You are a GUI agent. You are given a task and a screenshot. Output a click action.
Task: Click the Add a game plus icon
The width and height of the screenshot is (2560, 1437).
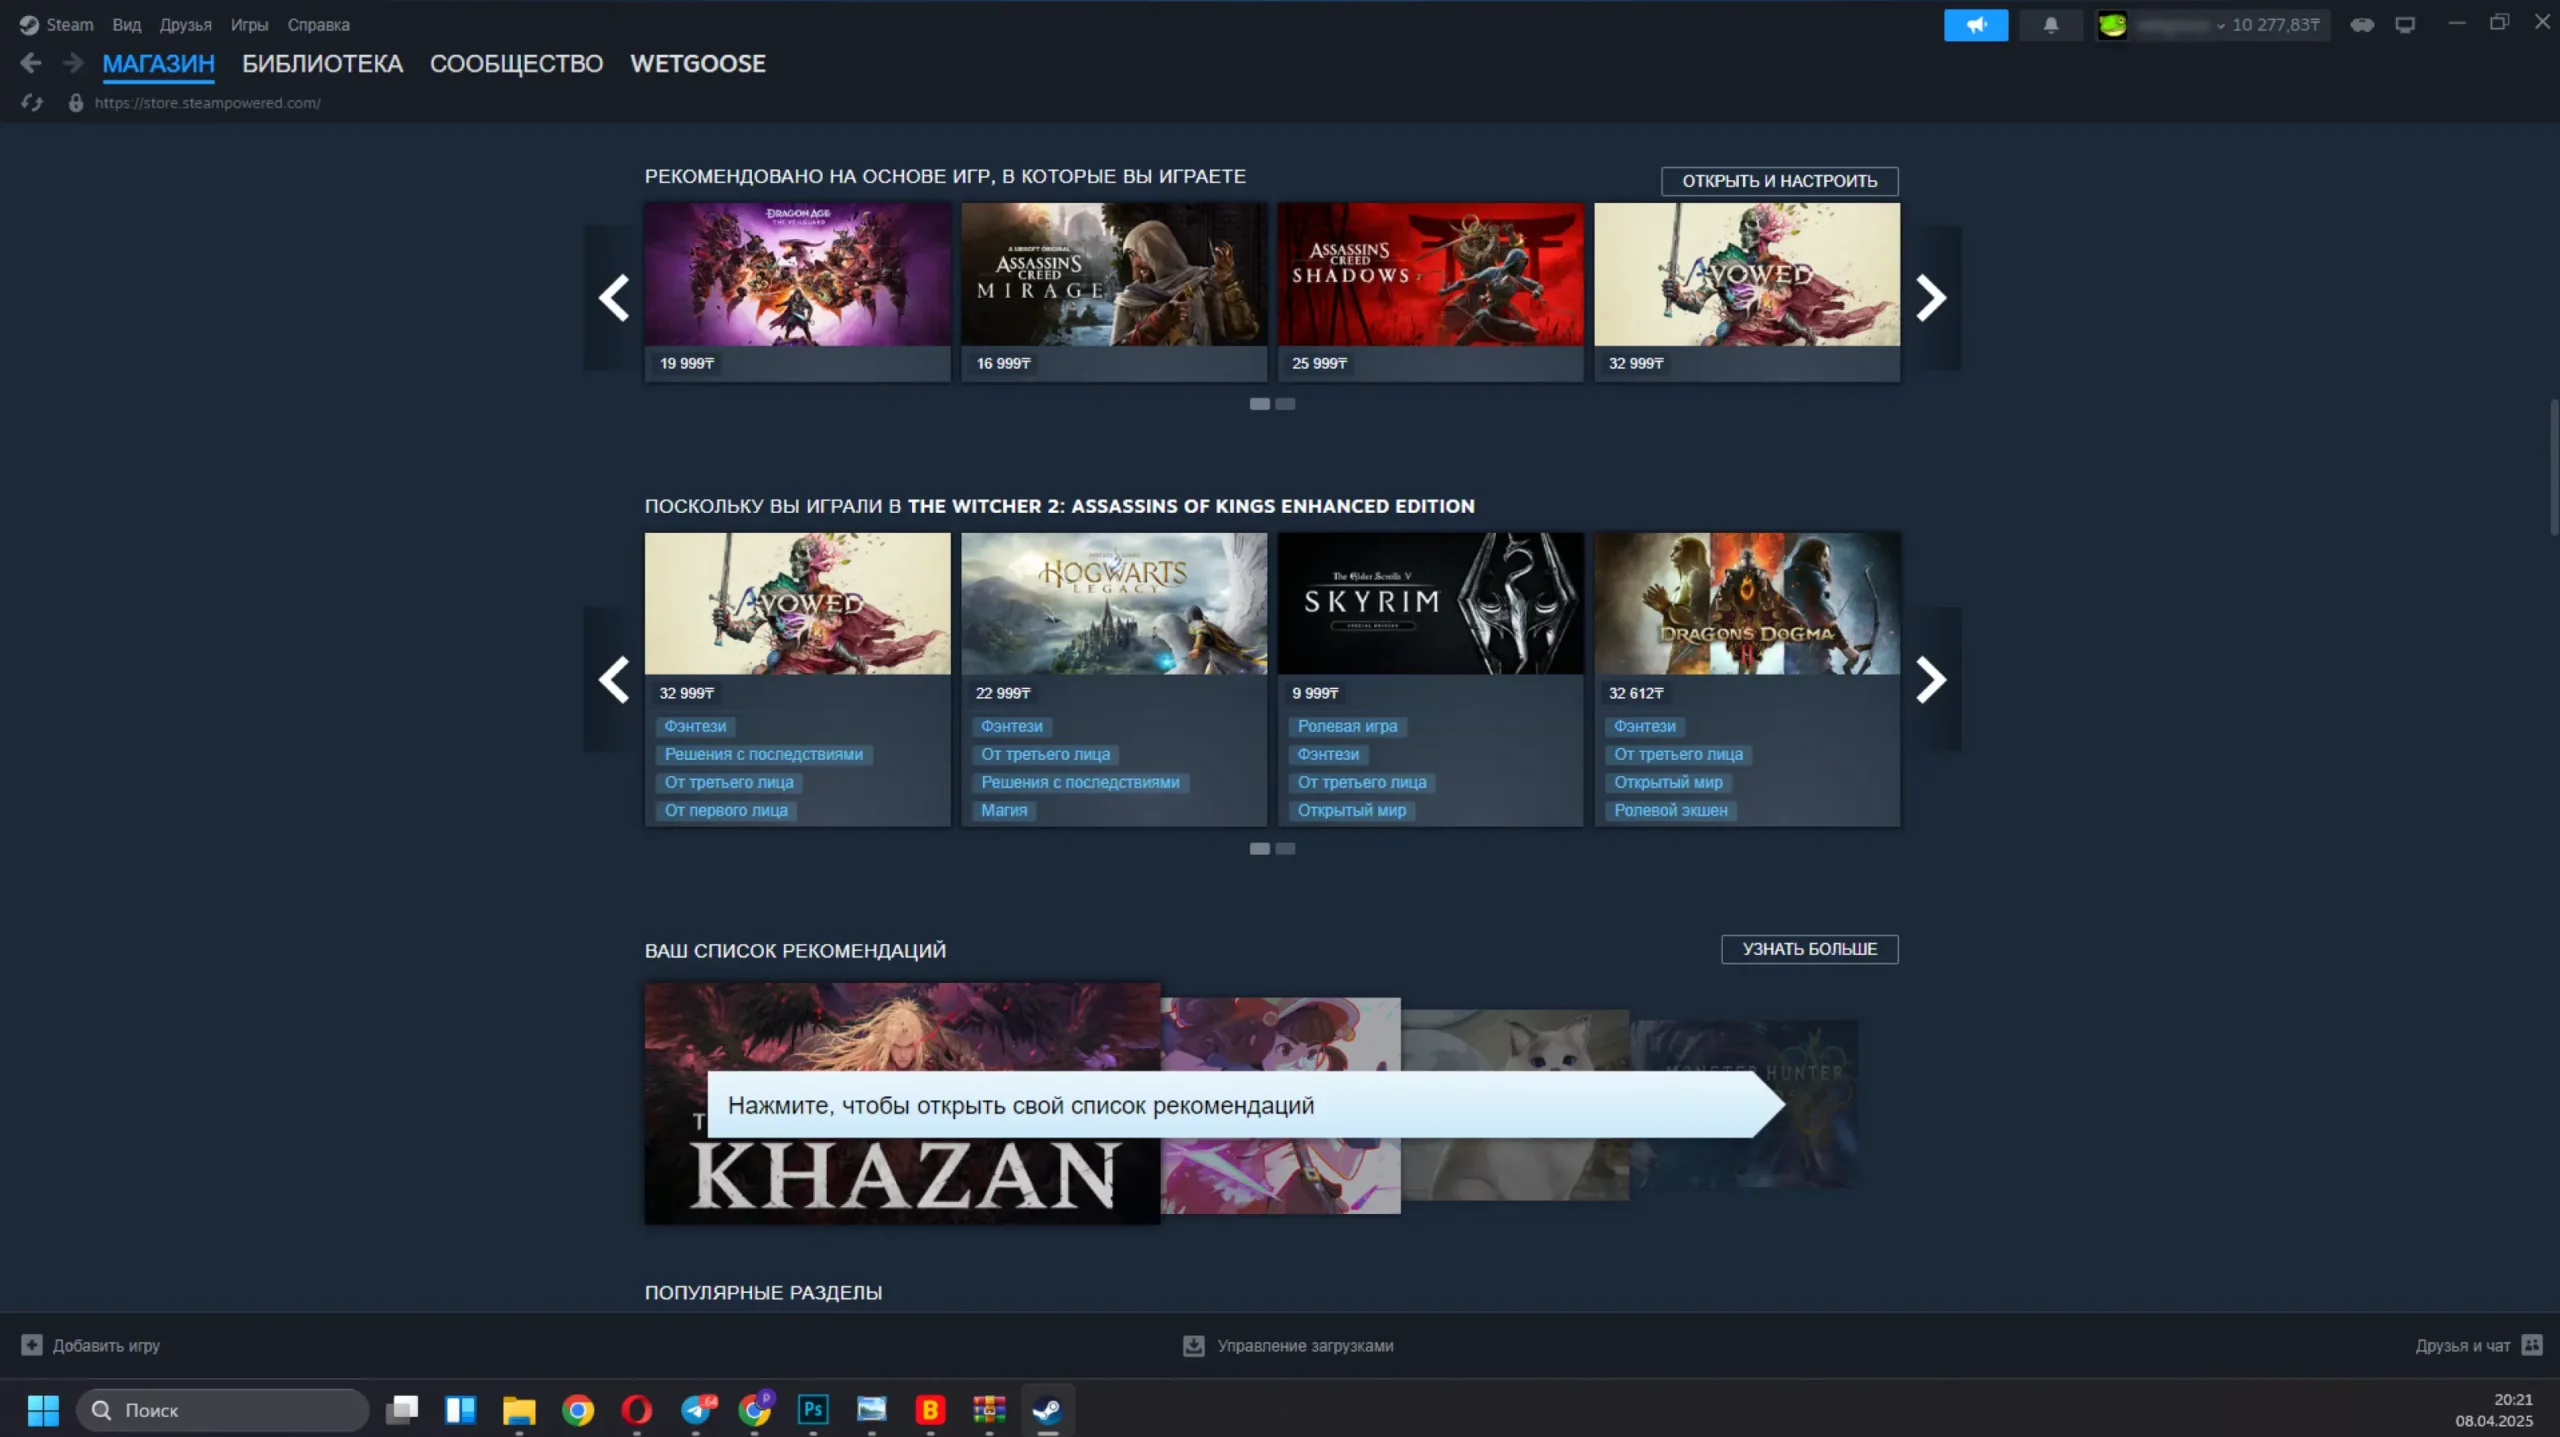coord(32,1345)
